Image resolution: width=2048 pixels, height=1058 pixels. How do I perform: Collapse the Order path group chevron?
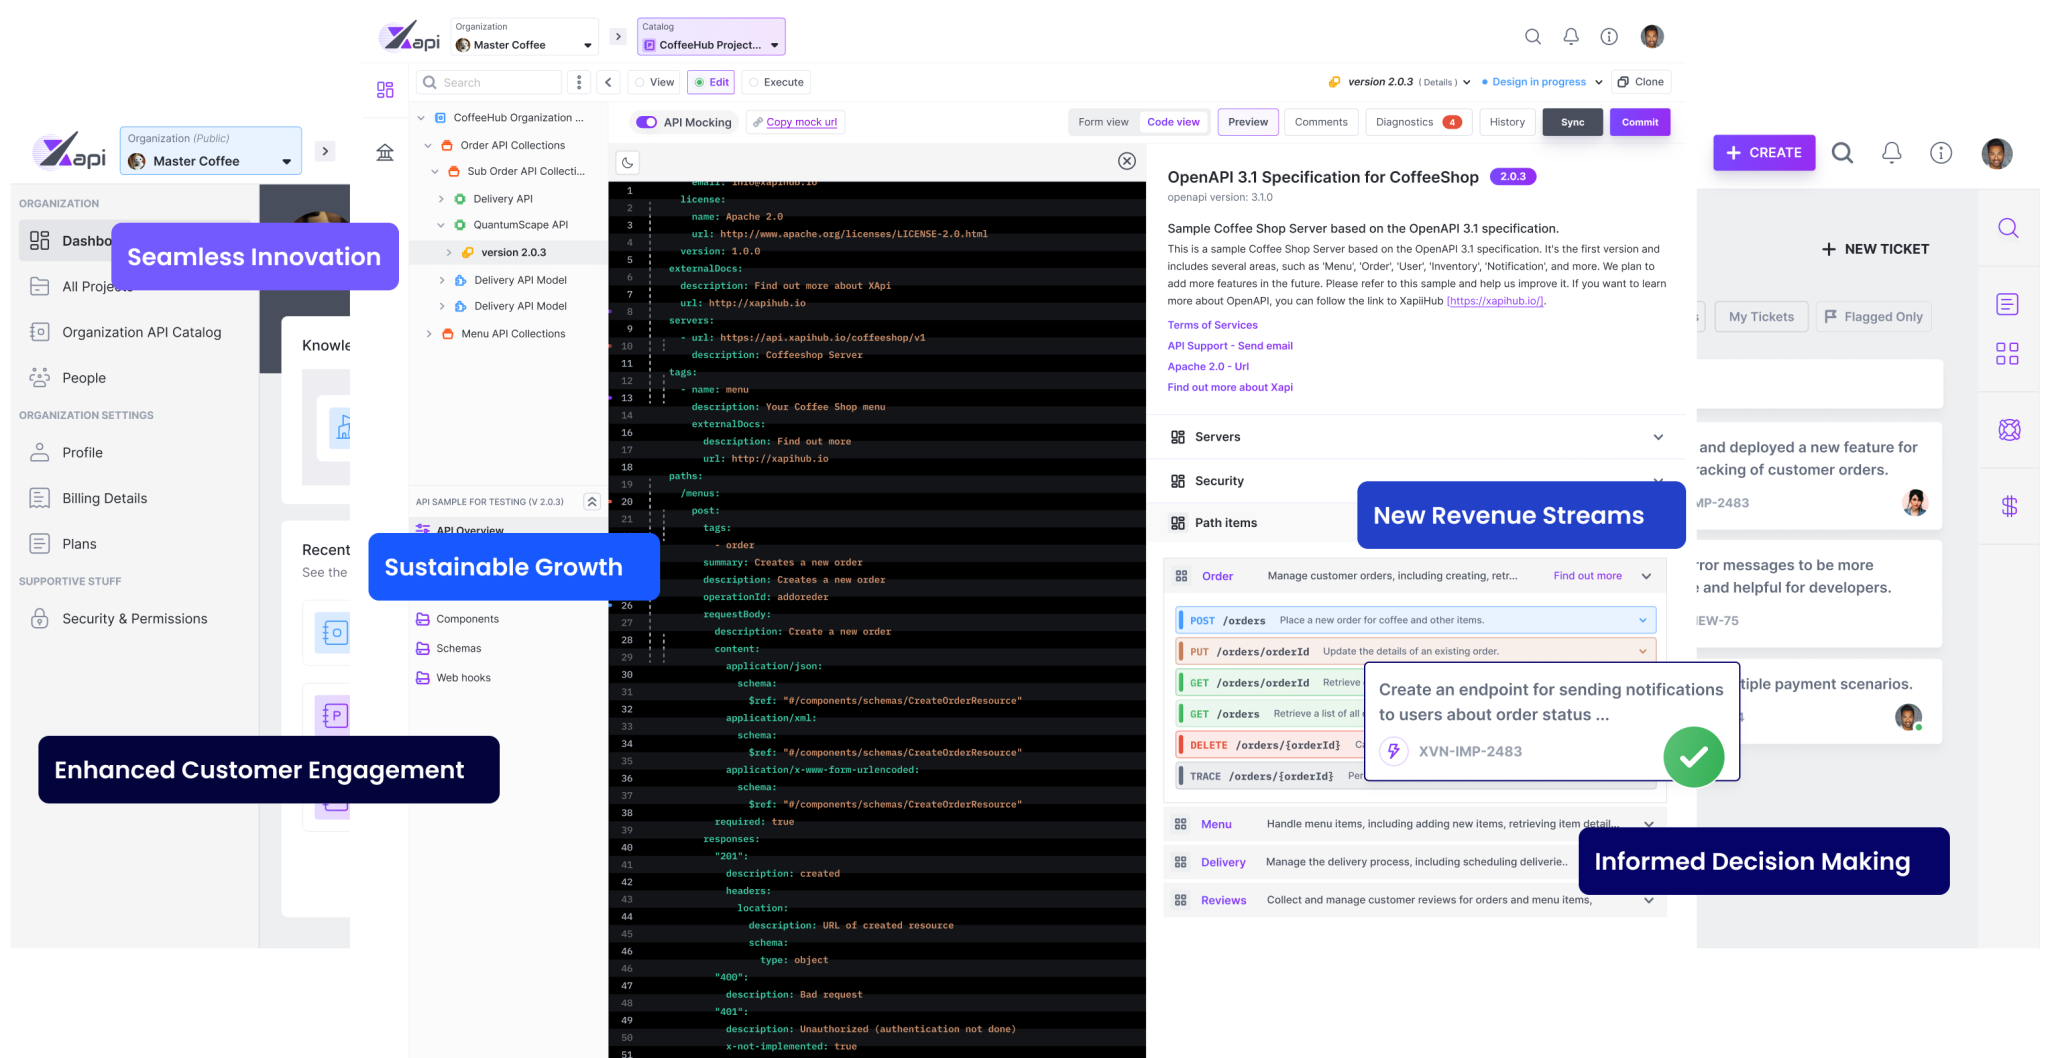pyautogui.click(x=1646, y=576)
